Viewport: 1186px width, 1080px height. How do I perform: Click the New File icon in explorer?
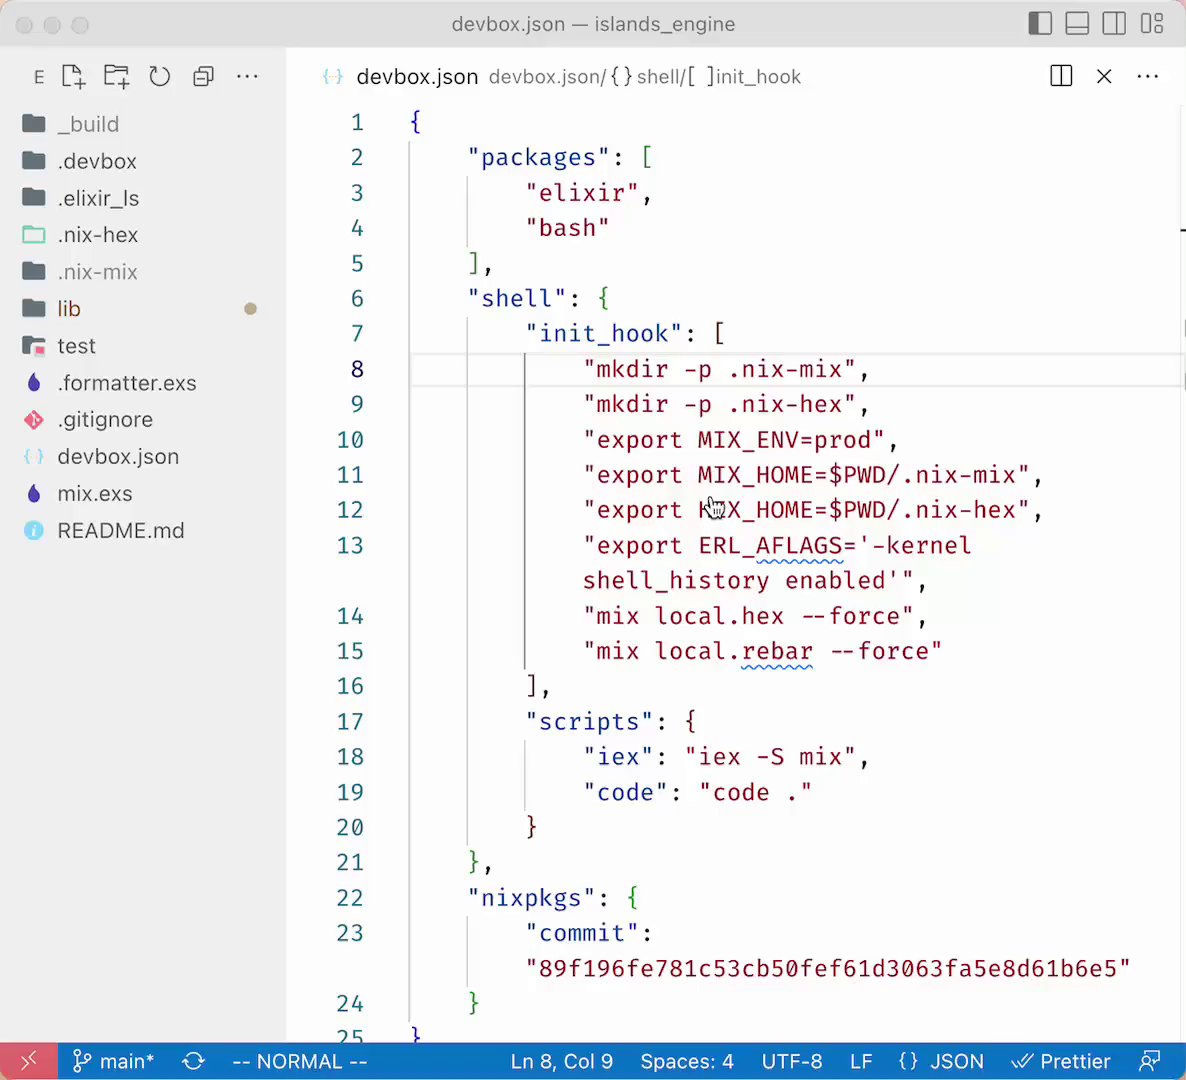(x=73, y=76)
